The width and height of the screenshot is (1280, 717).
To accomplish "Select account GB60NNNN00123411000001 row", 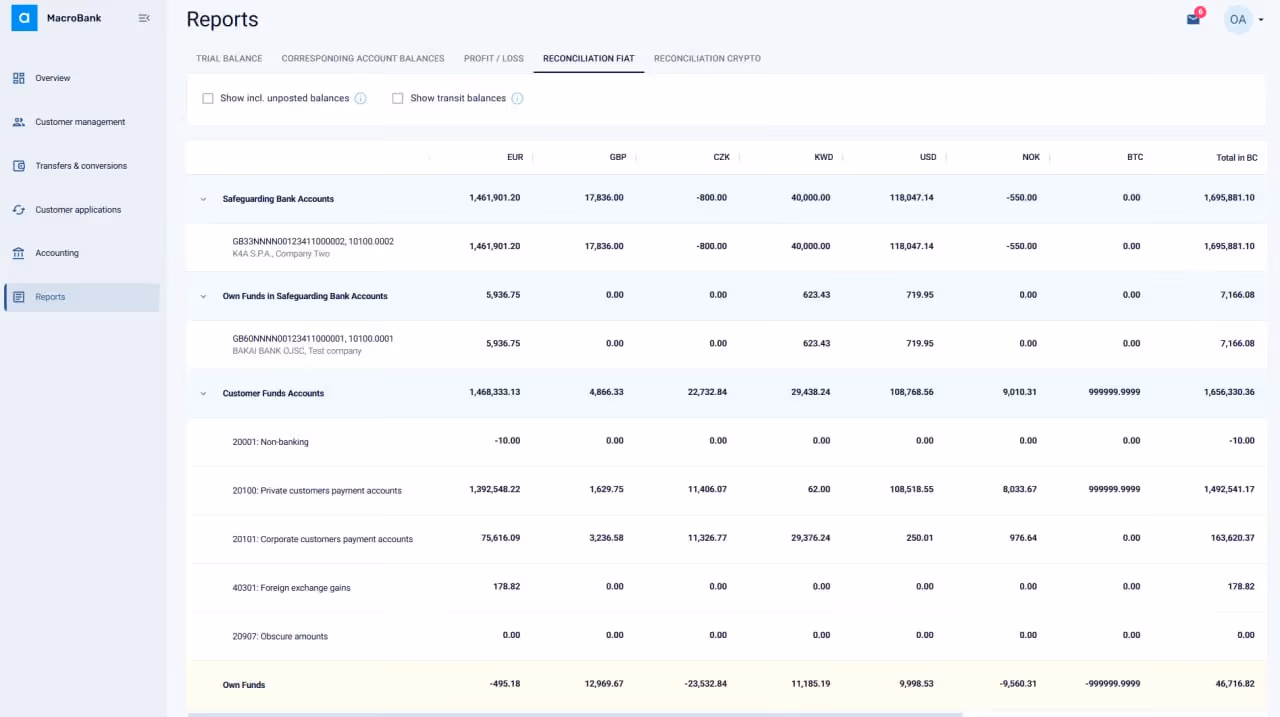I will tap(726, 344).
